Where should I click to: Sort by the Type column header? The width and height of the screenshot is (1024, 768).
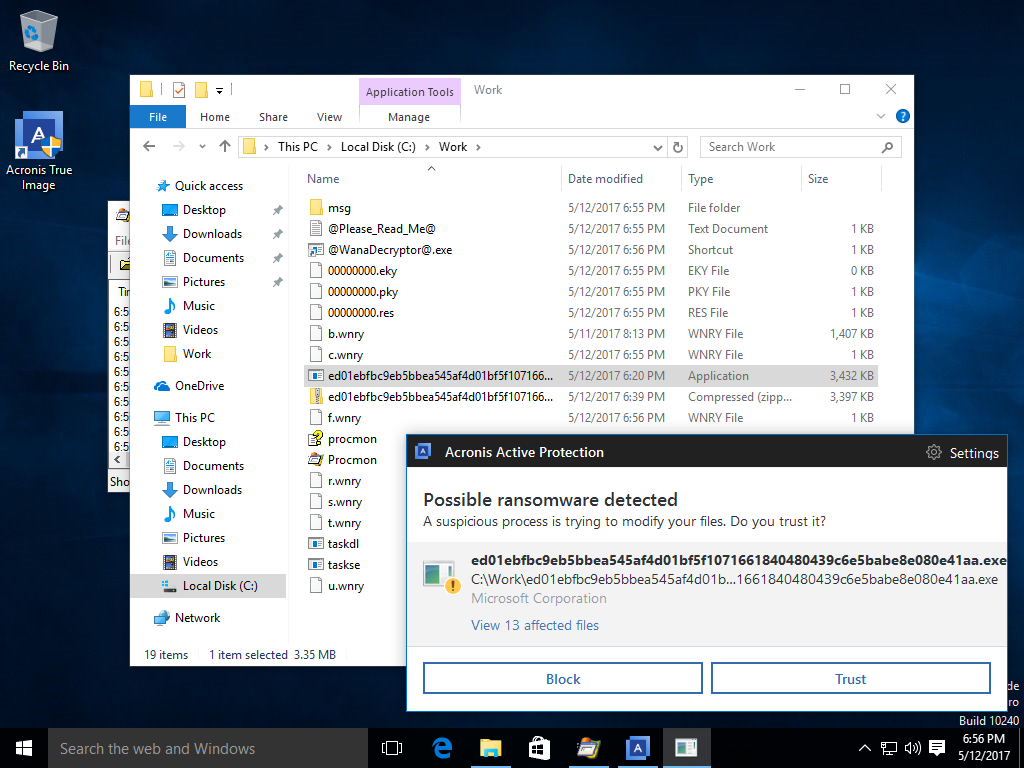tap(701, 178)
